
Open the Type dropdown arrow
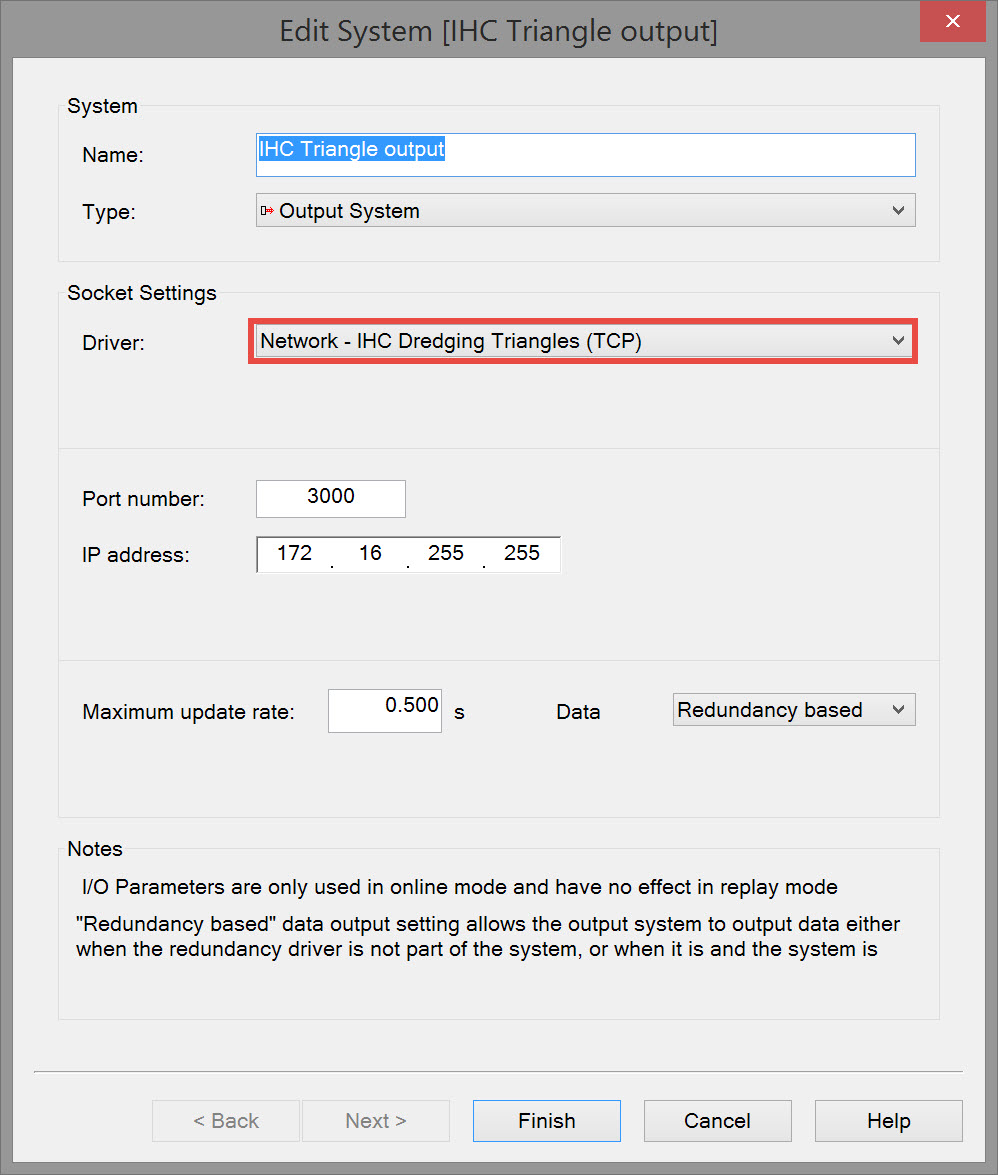[897, 211]
